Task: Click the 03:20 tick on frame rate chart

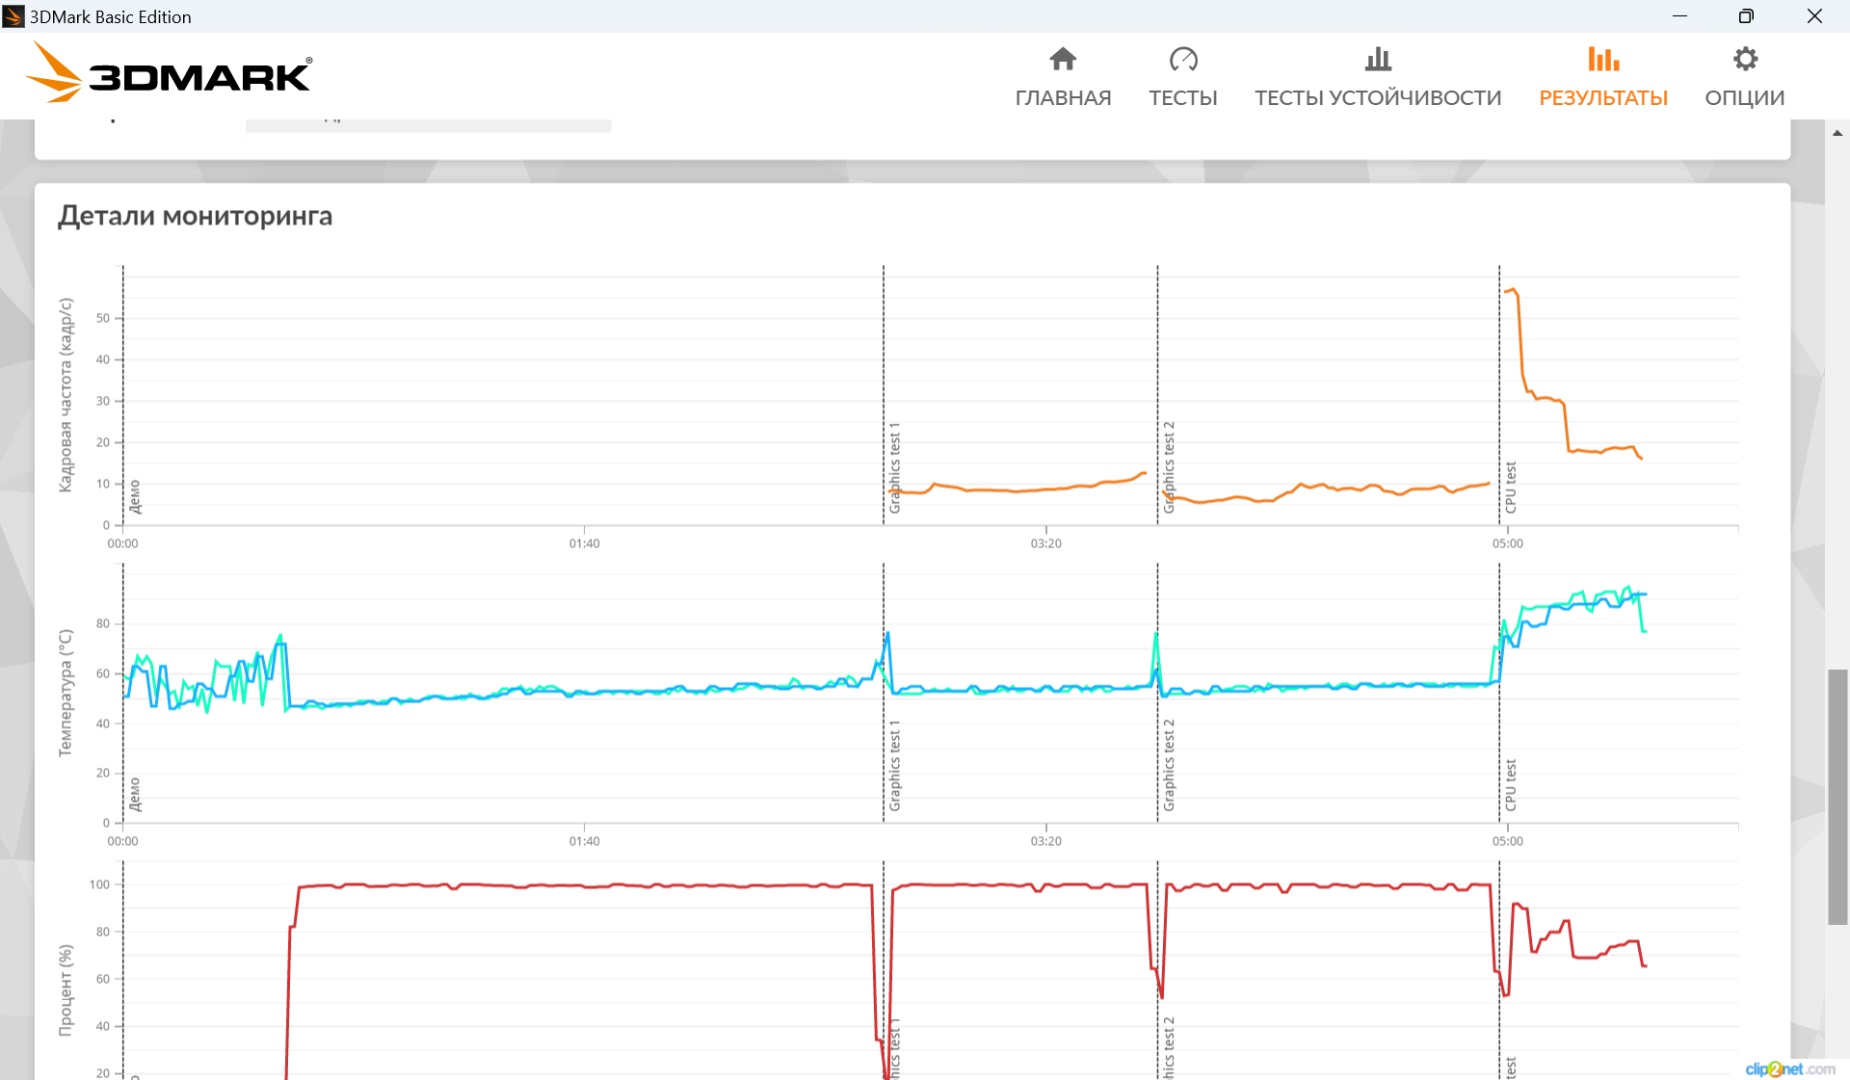Action: pyautogui.click(x=1046, y=544)
